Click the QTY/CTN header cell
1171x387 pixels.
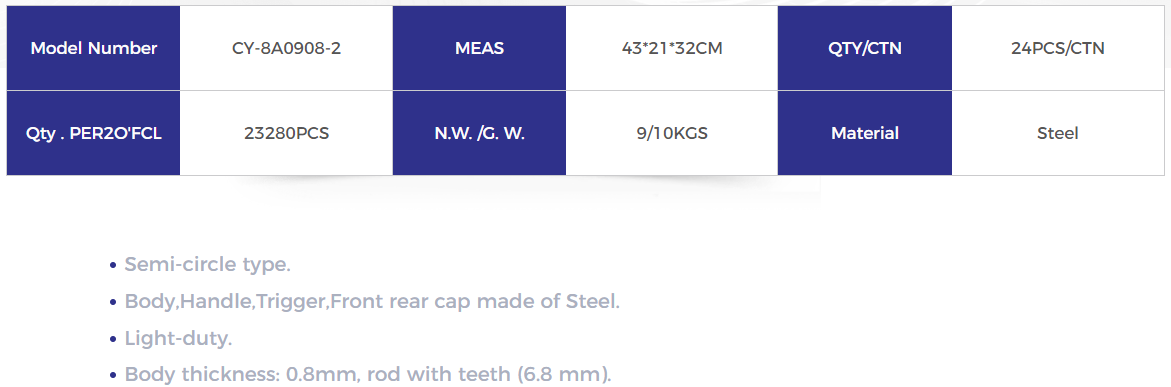865,49
